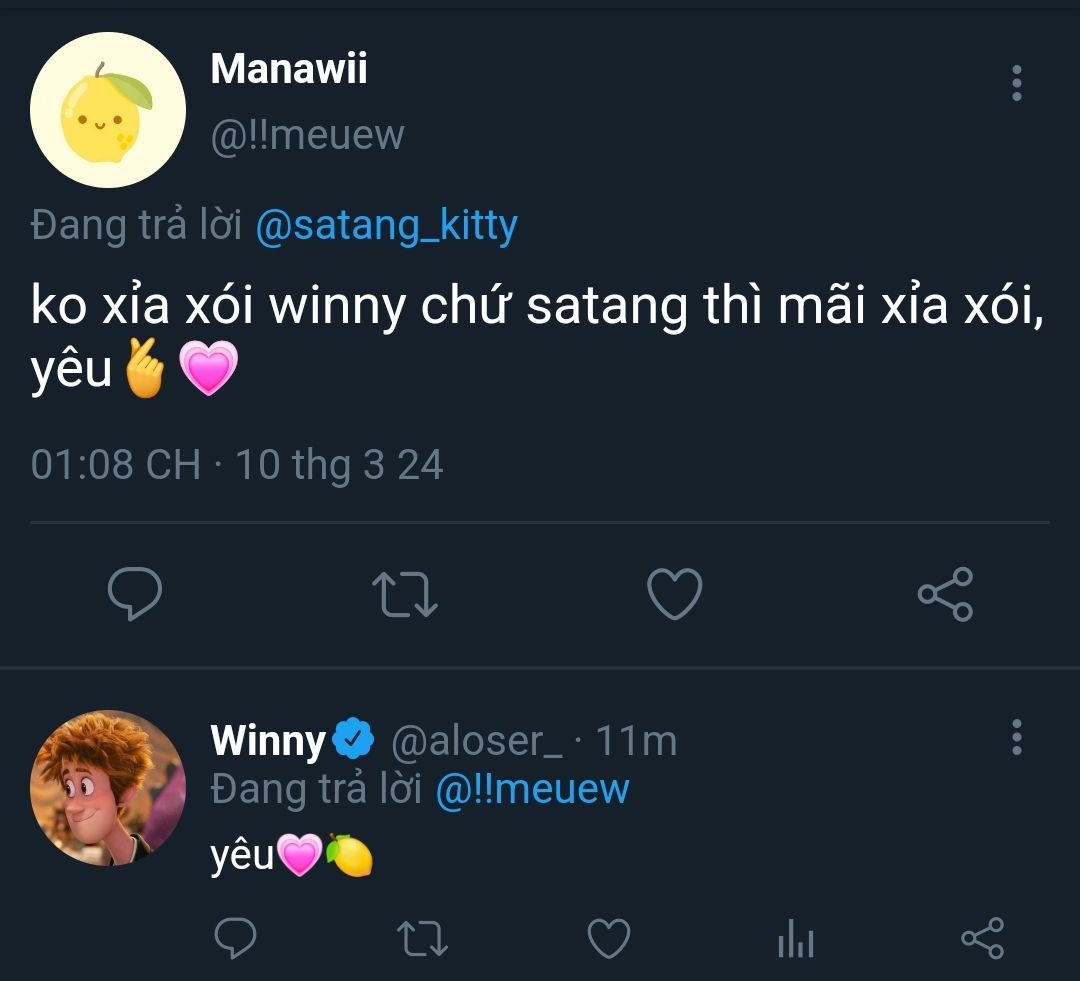Click Winny's blue verified badge

pyautogui.click(x=353, y=740)
